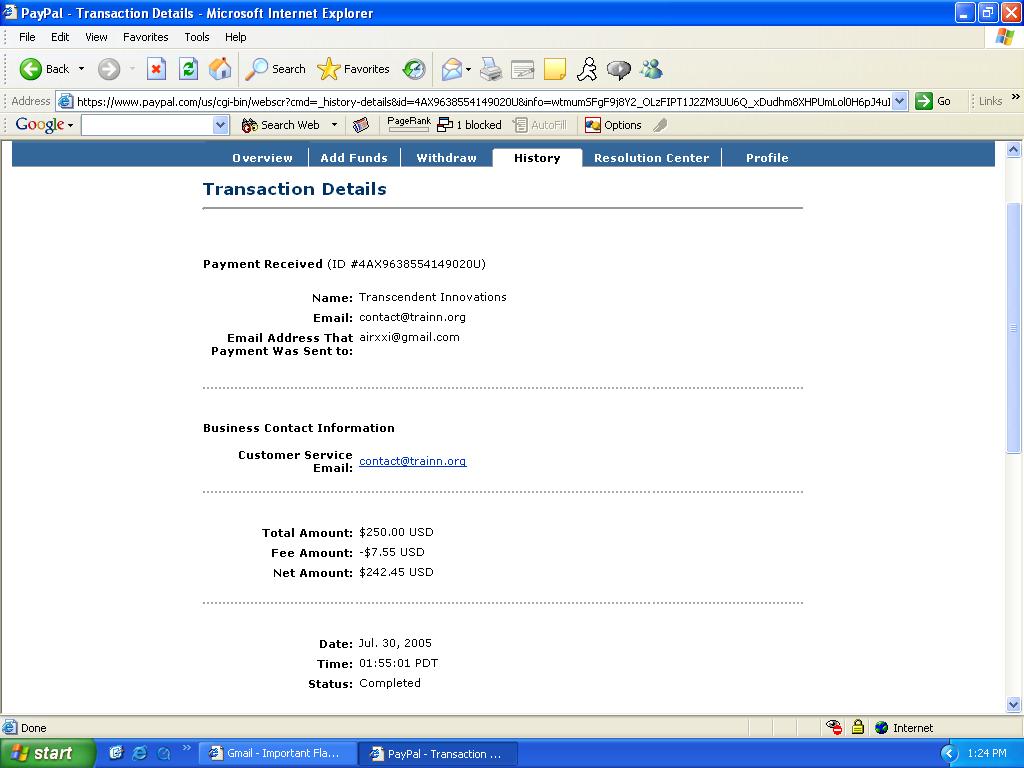Viewport: 1024px width, 768px height.
Task: Toggle the popup blocker '1 blocked'
Action: (470, 125)
